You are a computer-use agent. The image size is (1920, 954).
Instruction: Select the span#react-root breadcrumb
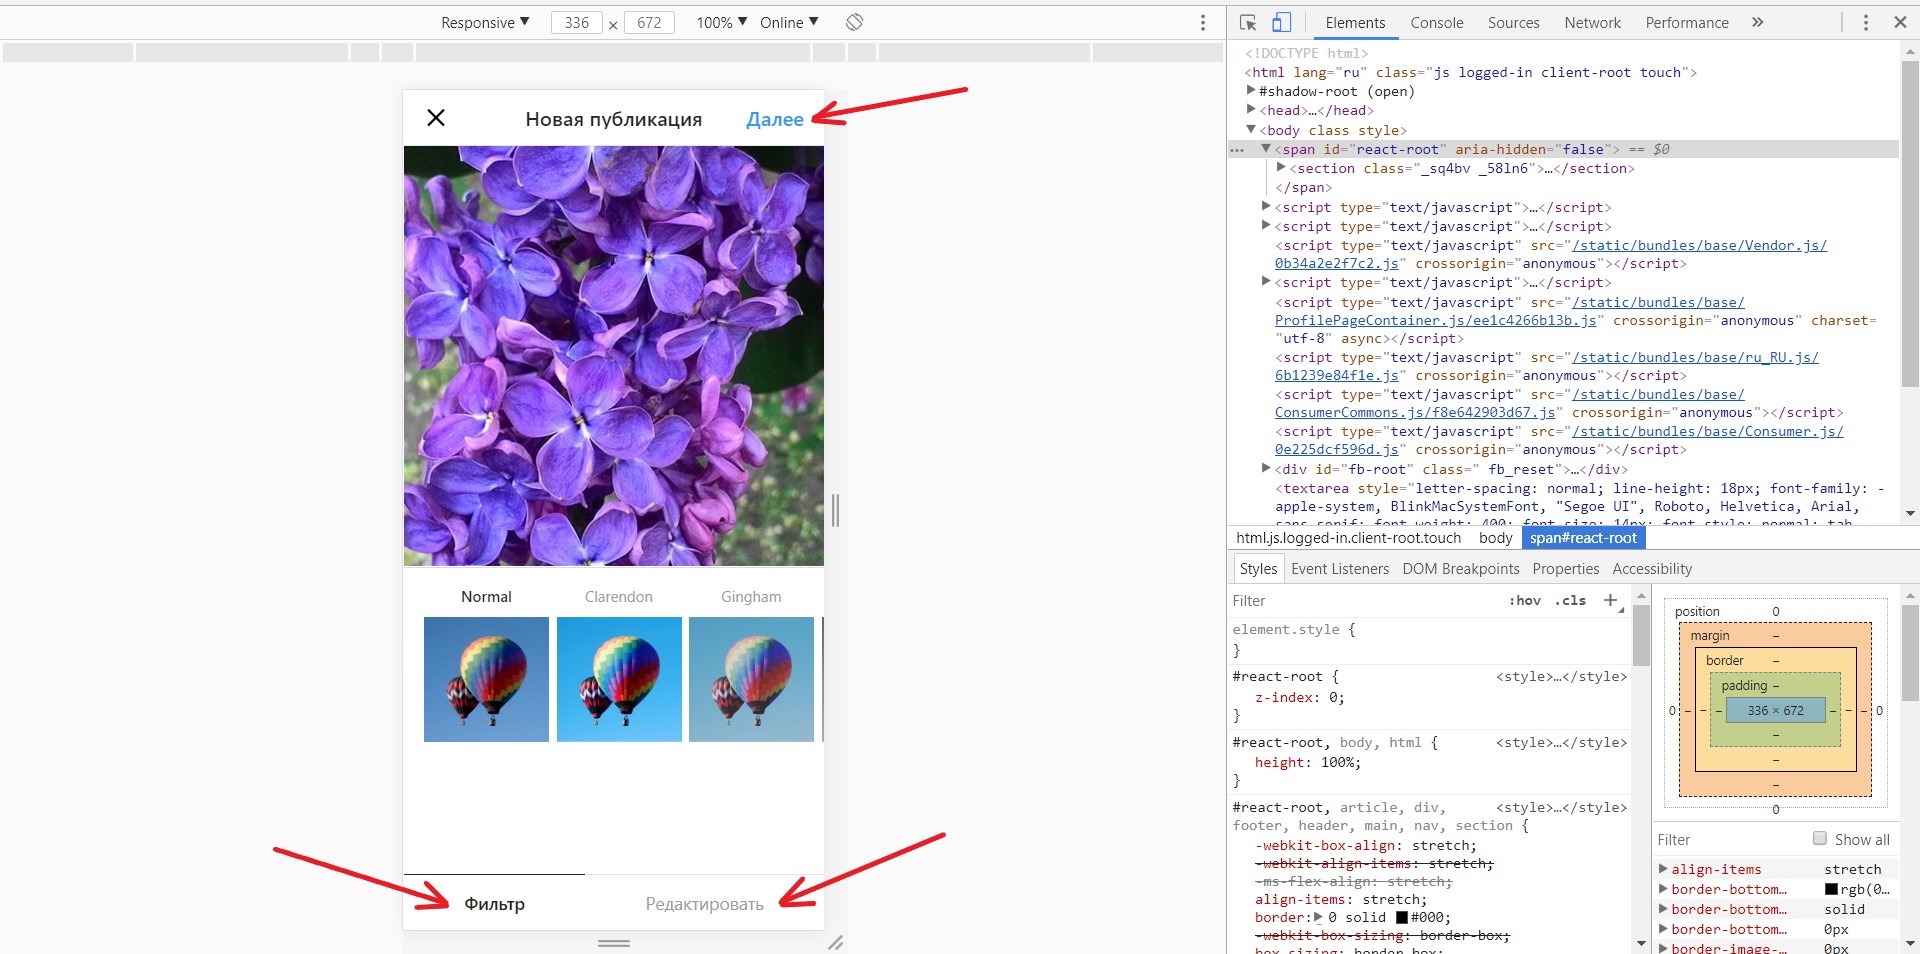(1583, 538)
